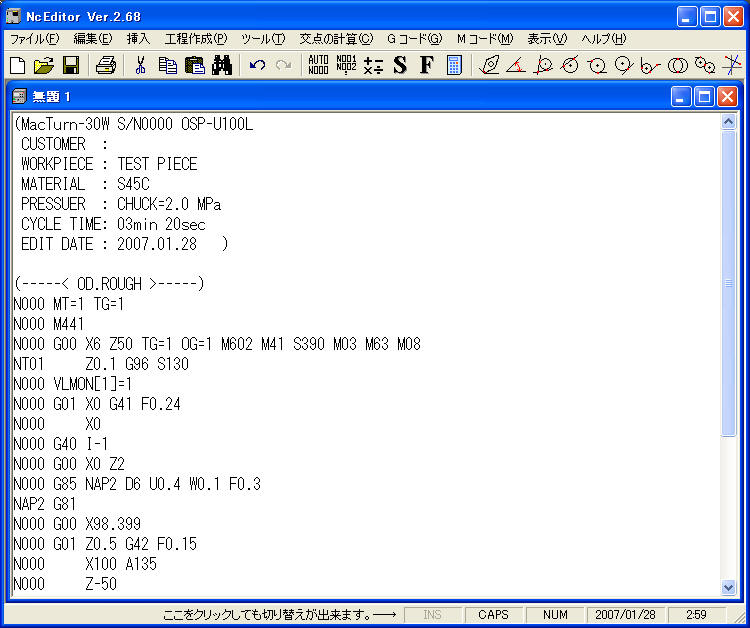Open the 編集(E) menu
Image resolution: width=750 pixels, height=628 pixels.
pyautogui.click(x=93, y=39)
